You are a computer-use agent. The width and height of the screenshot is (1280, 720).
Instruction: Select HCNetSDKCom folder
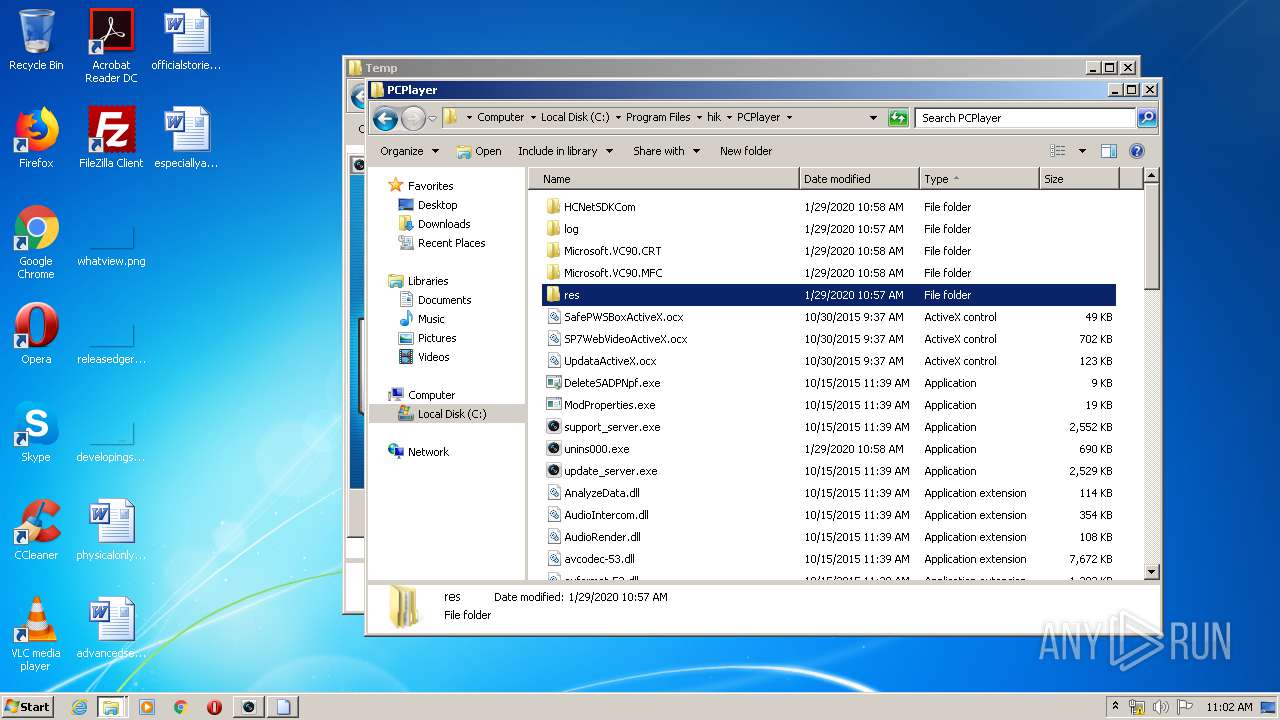pos(599,207)
